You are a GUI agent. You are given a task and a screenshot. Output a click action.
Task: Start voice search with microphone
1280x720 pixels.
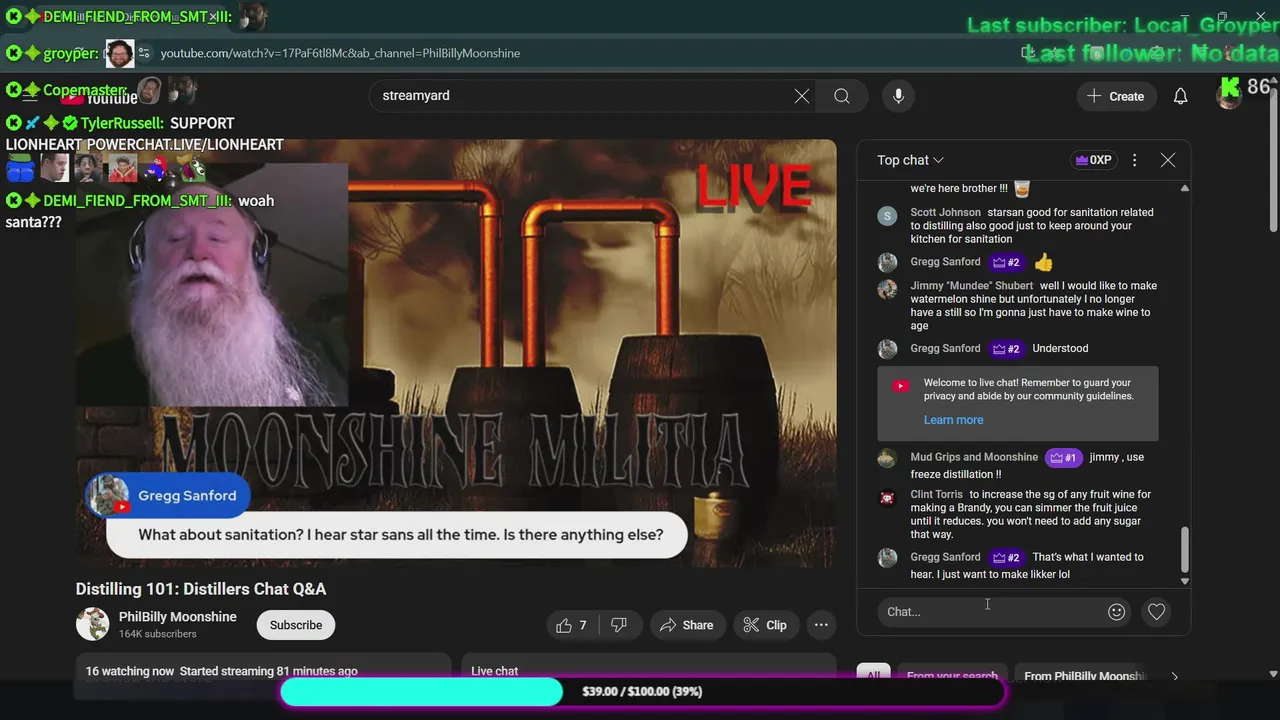(898, 96)
